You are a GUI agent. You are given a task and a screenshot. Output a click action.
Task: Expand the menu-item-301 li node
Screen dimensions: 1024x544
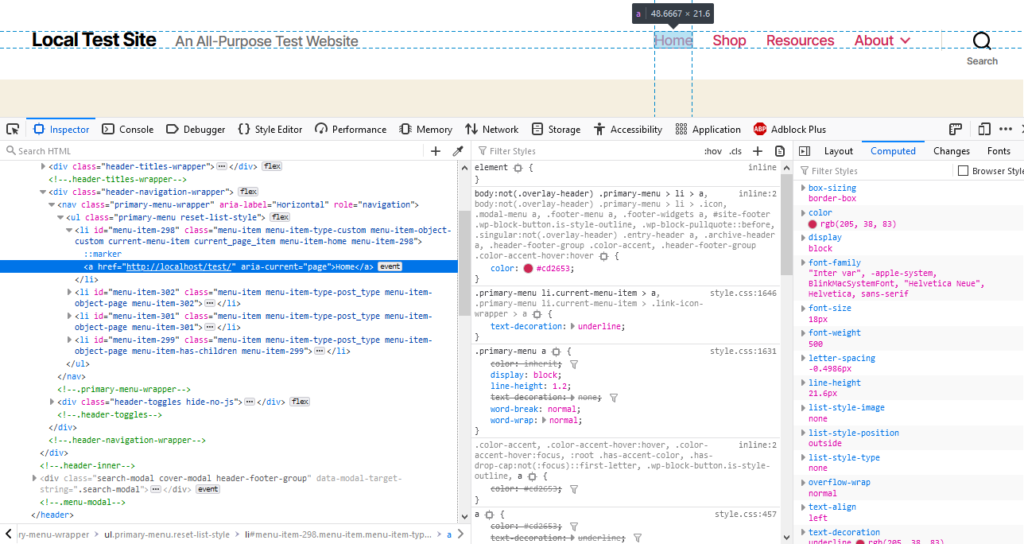pyautogui.click(x=69, y=316)
